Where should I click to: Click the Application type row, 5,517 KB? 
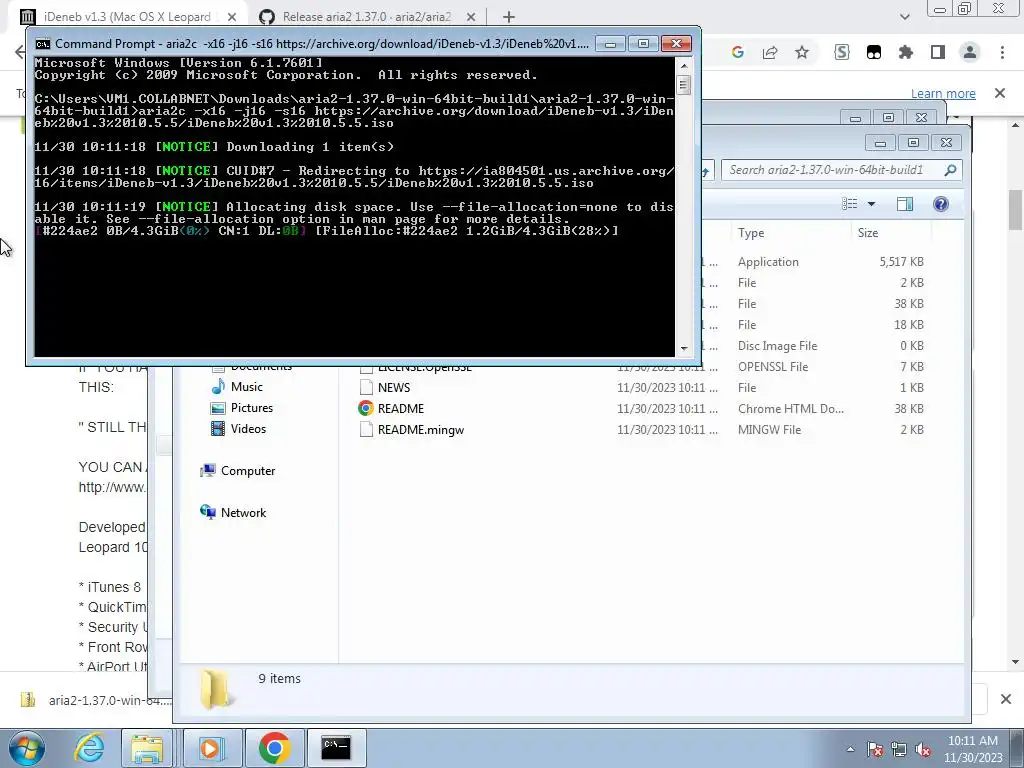click(x=831, y=262)
